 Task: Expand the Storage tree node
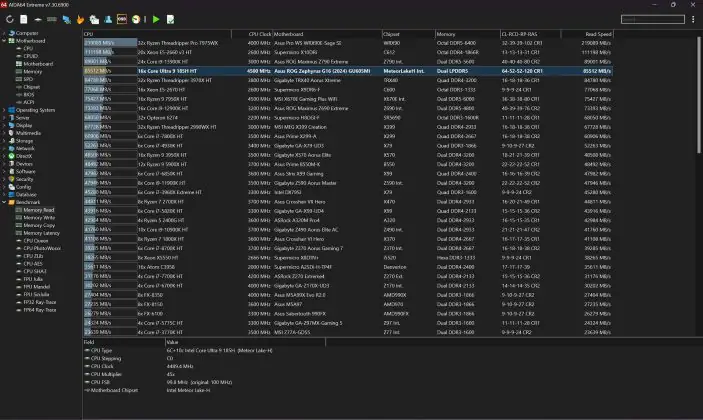coord(4,141)
